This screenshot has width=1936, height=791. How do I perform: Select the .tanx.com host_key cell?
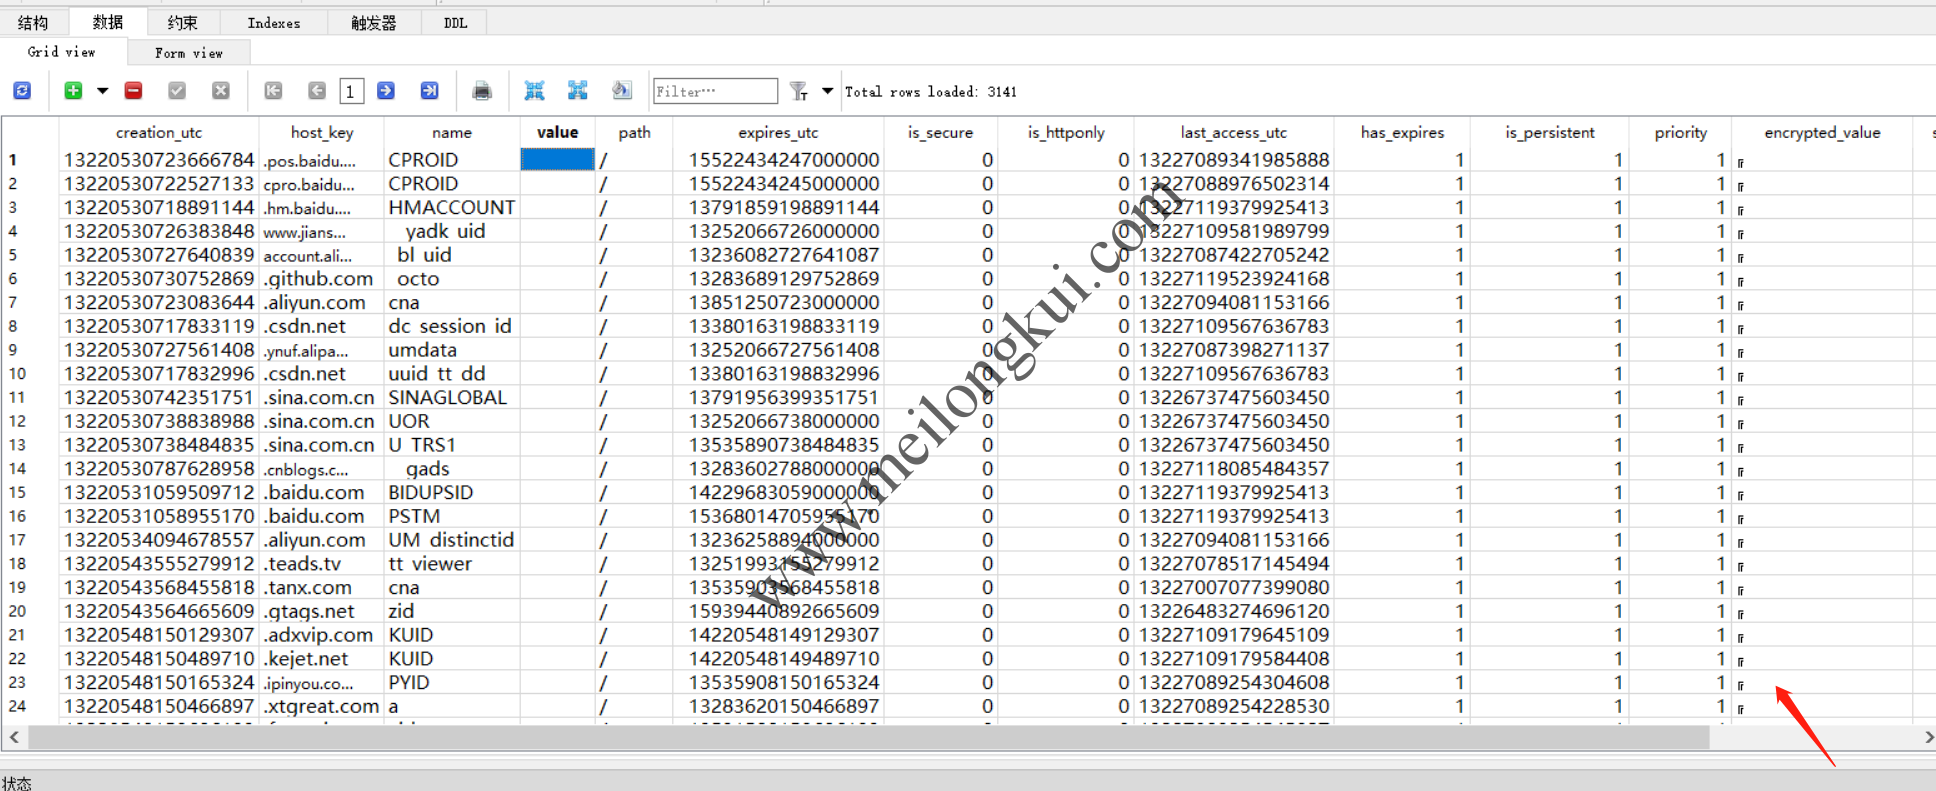pyautogui.click(x=322, y=587)
